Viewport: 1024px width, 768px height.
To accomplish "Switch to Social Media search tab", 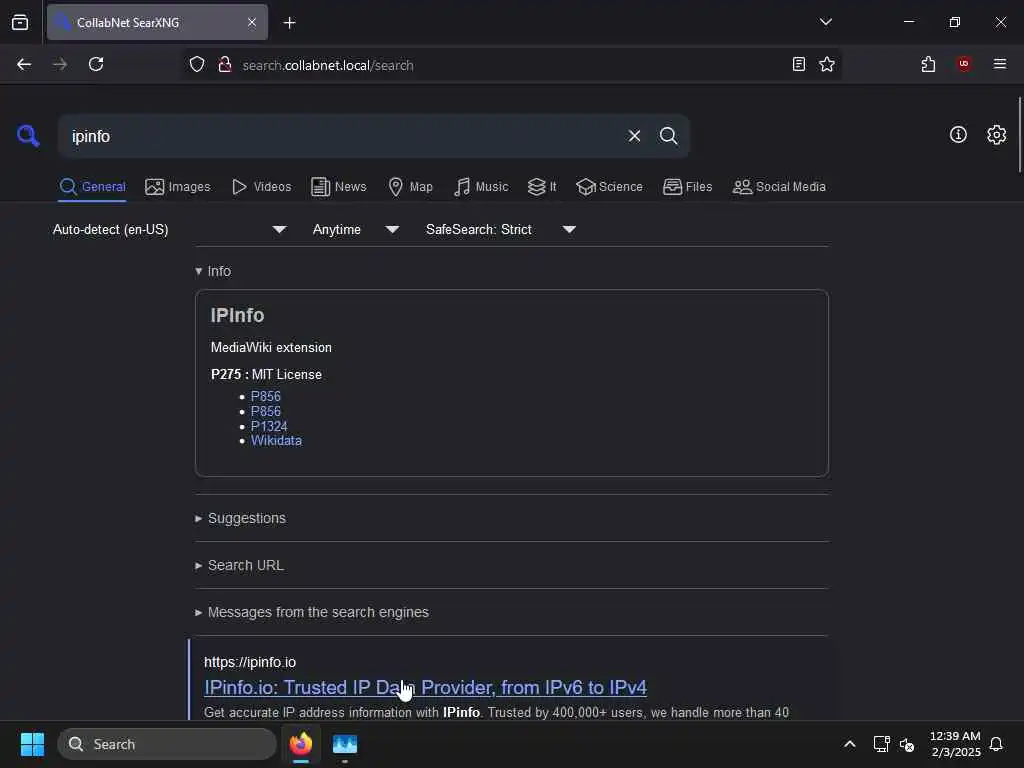I will [779, 187].
